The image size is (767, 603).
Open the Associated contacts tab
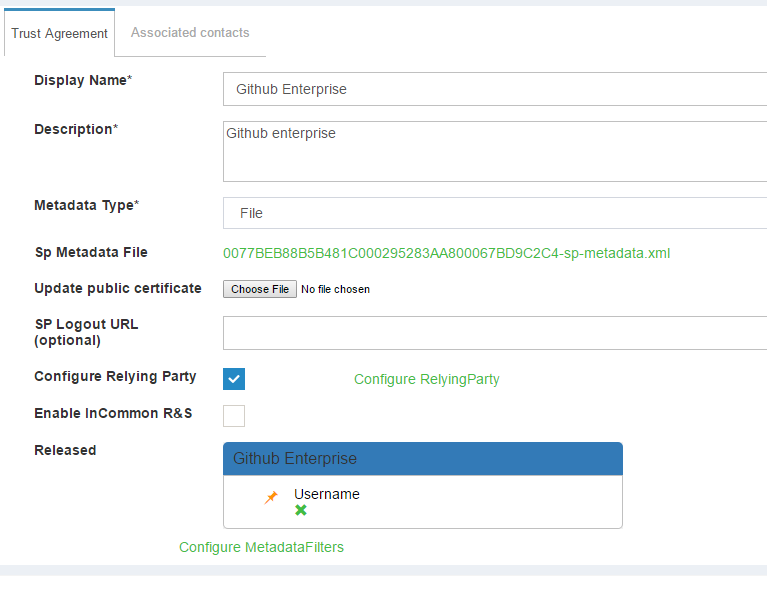pos(190,33)
